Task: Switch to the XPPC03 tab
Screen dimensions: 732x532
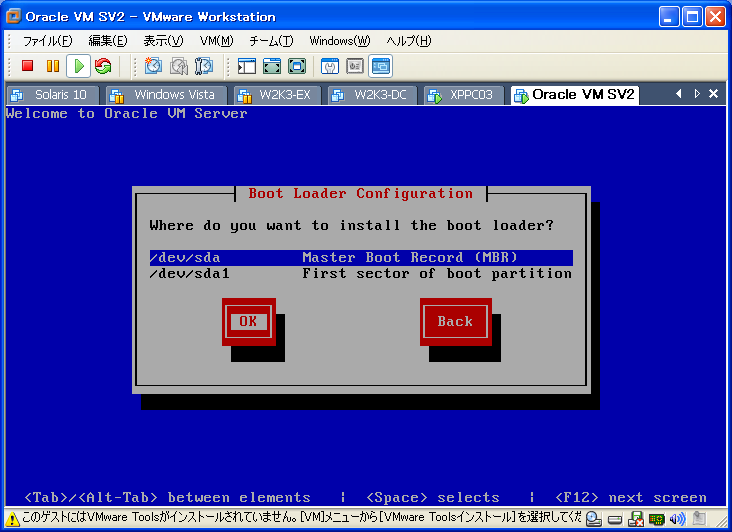Action: [464, 95]
